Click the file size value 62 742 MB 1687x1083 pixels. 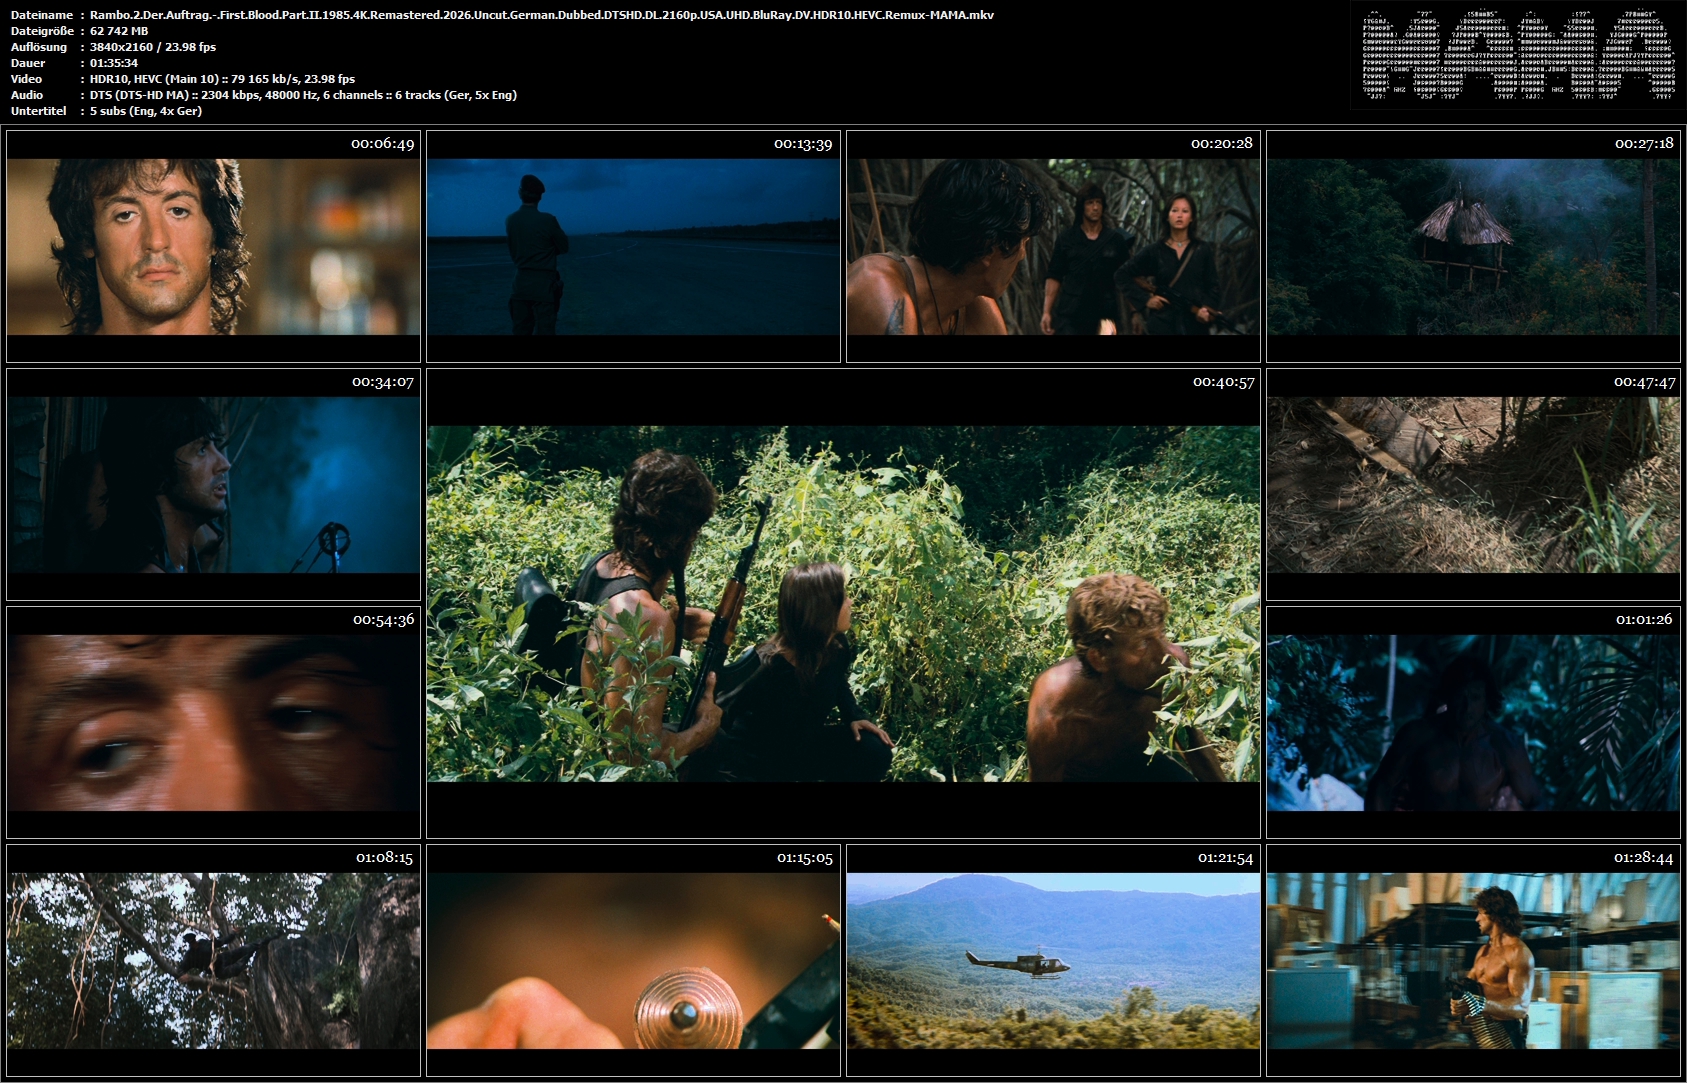coord(119,31)
